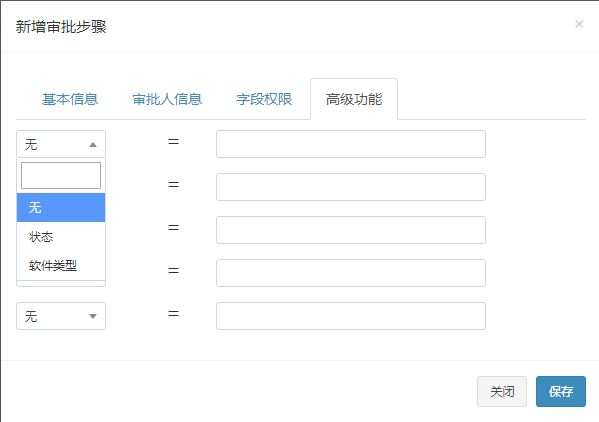Open the bottom 无 combo box
The width and height of the screenshot is (599, 422).
(61, 316)
